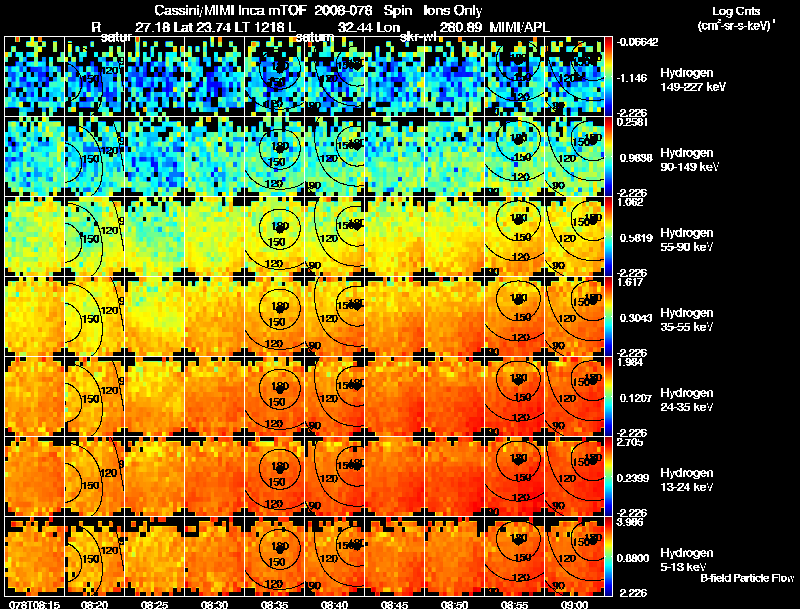Click the 5-13 keV image panel at 08:30
The image size is (800, 609).
[214, 557]
